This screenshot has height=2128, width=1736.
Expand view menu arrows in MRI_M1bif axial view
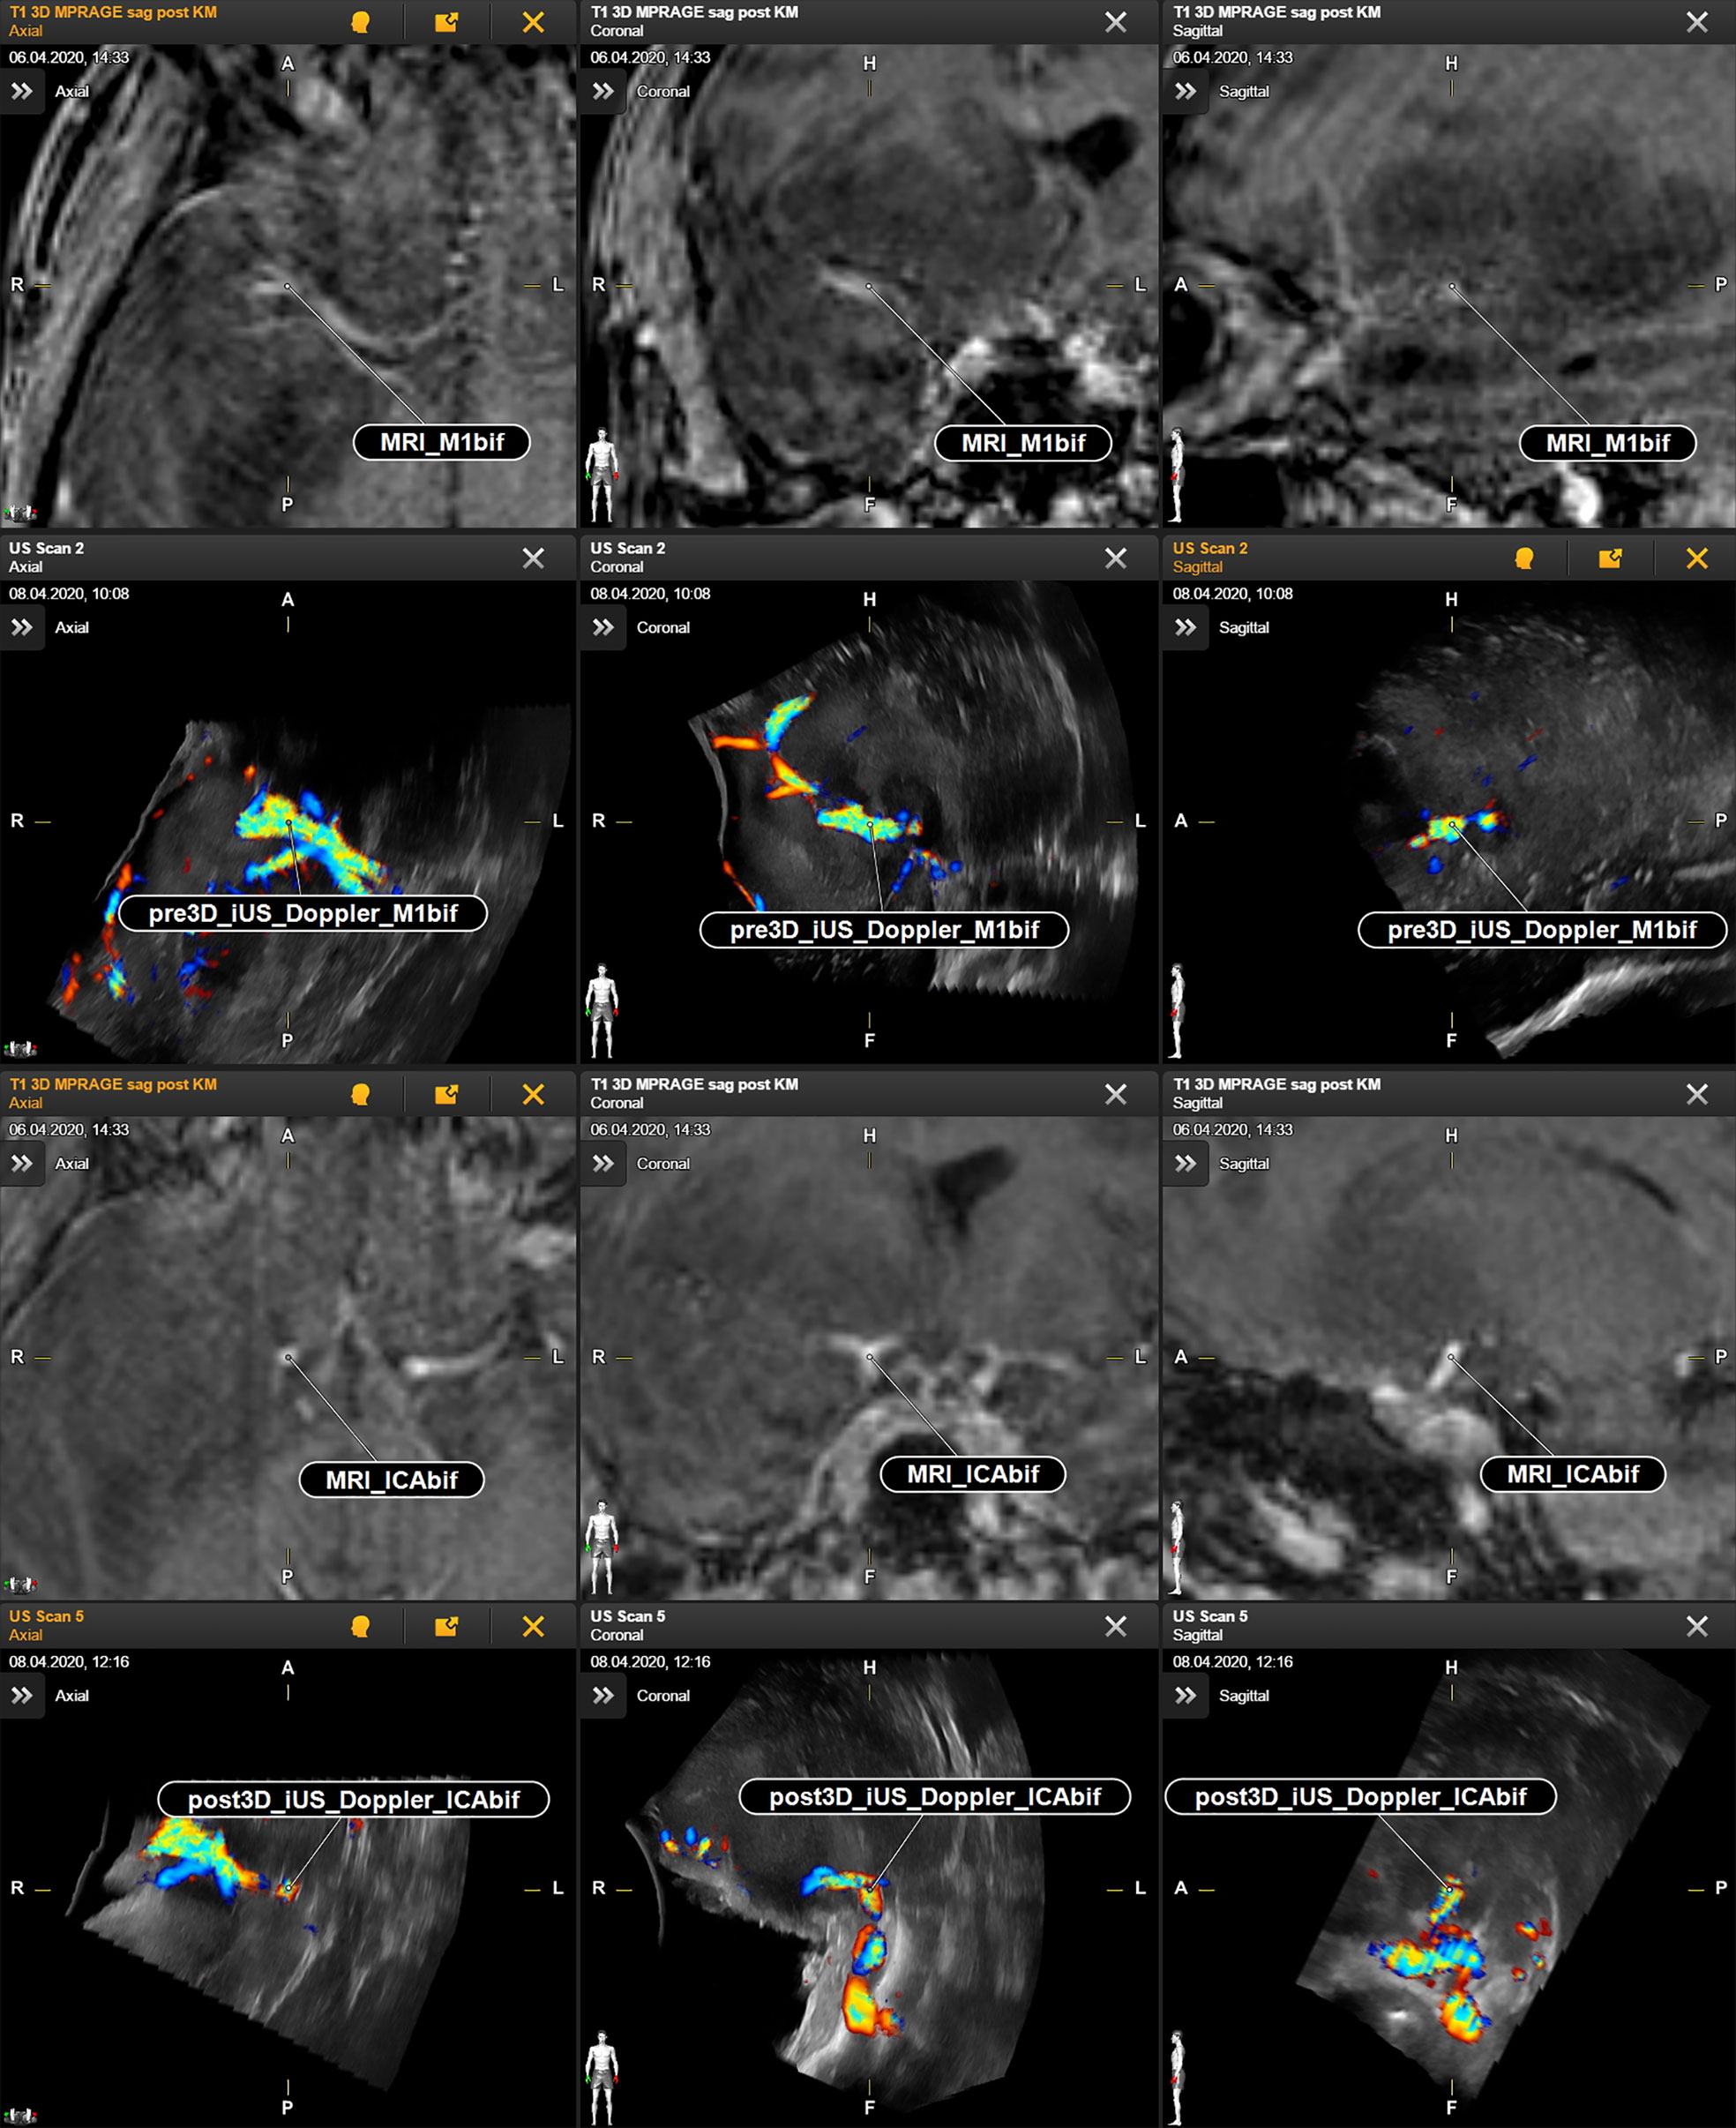(x=22, y=91)
